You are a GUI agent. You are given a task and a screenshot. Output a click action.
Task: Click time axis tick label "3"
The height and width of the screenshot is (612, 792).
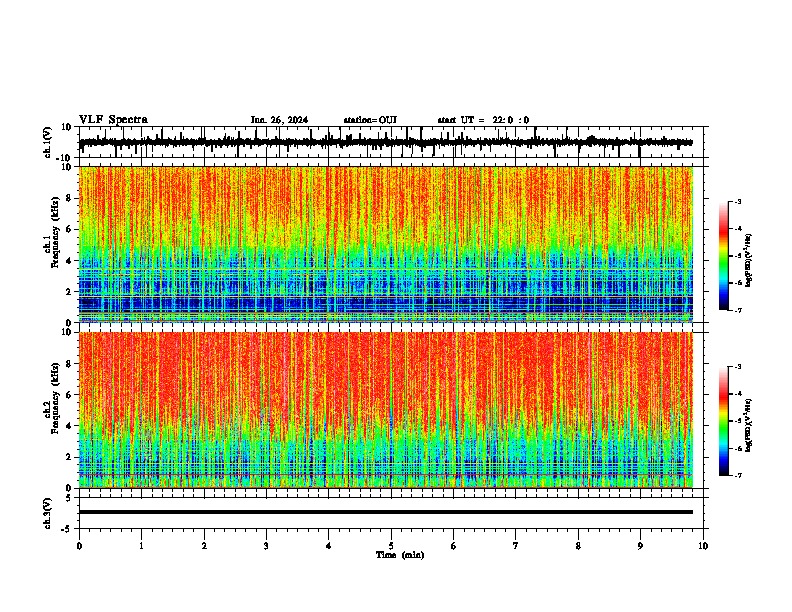pos(266,546)
